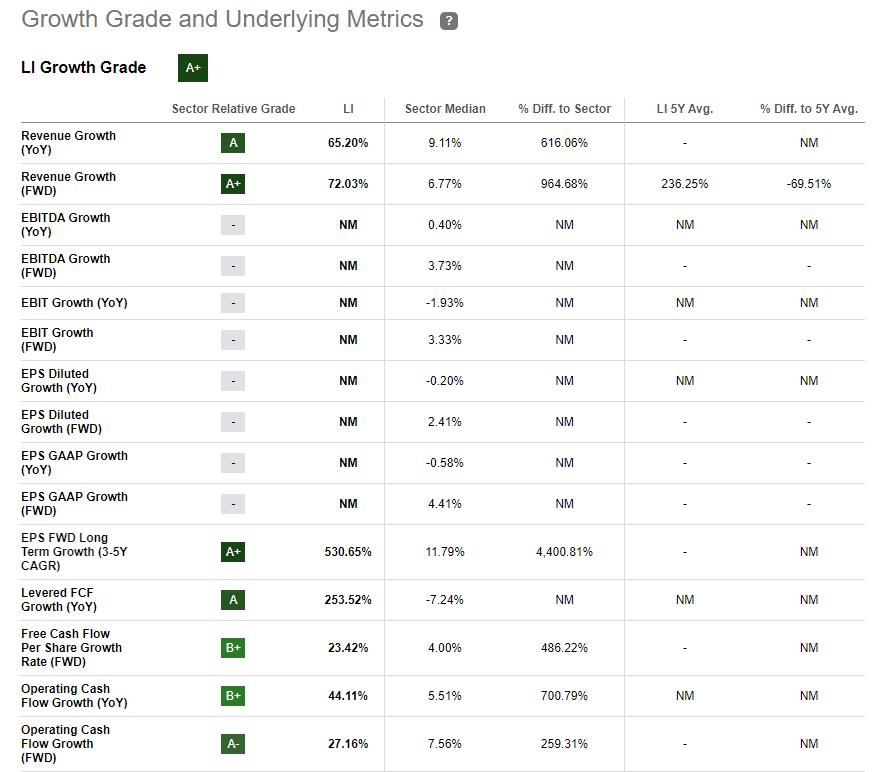This screenshot has height=772, width=874.
Task: Click the grade badge for EPS Diluted Growth (FWD)
Action: 233,422
